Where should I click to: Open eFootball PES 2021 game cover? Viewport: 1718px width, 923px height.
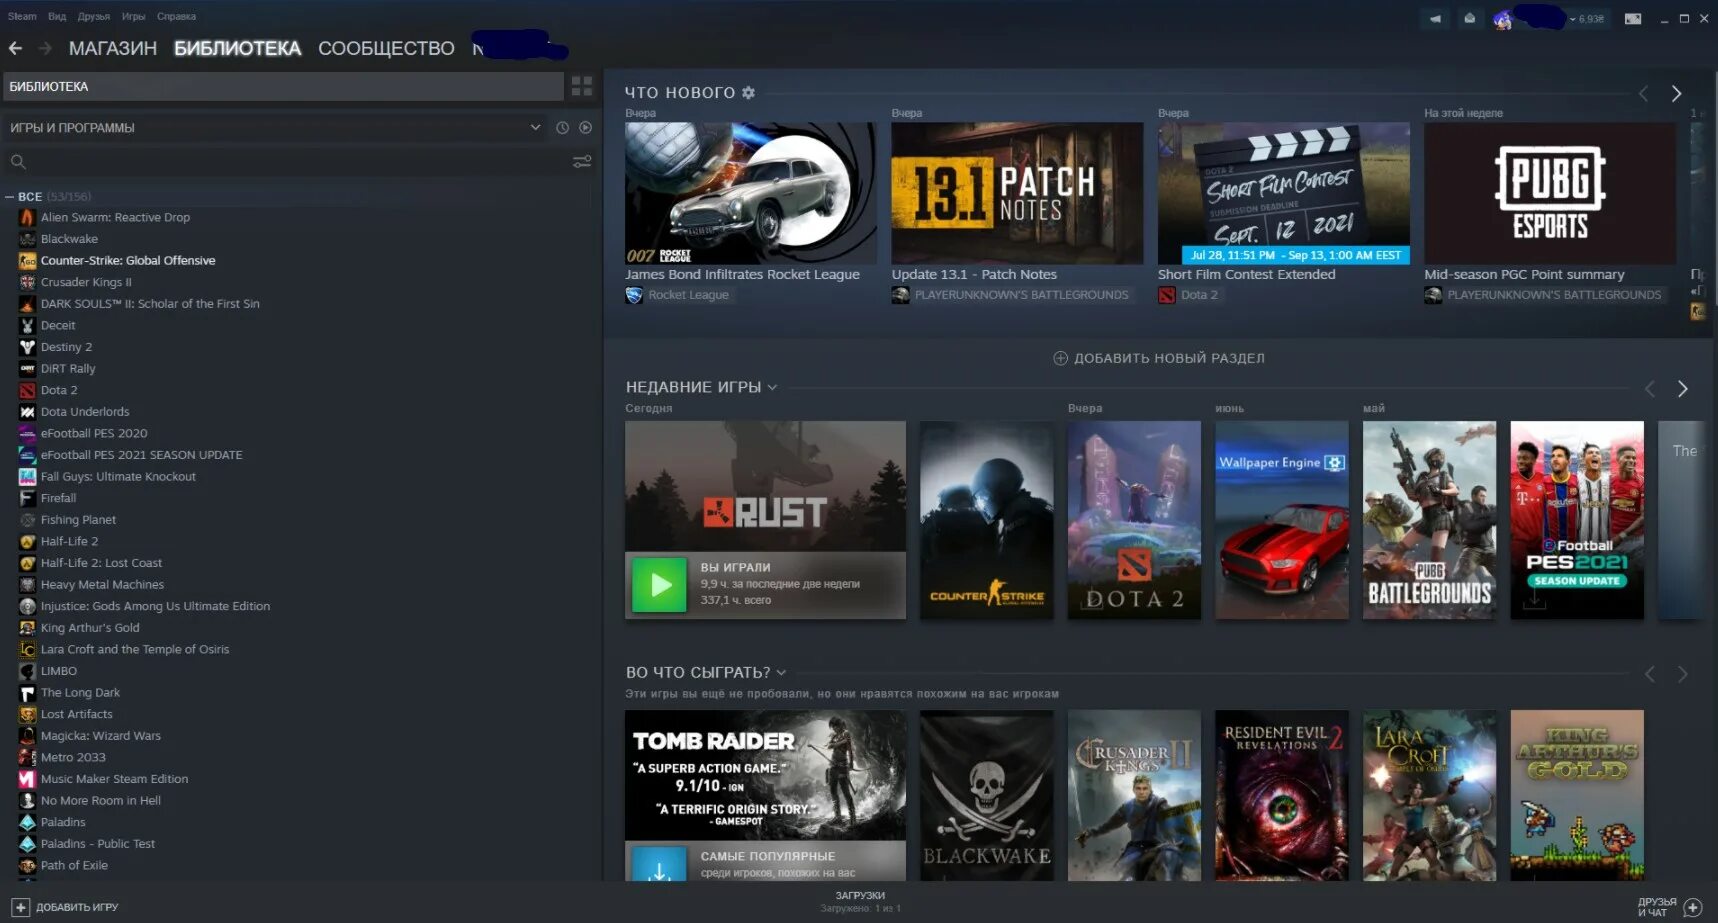(1577, 520)
